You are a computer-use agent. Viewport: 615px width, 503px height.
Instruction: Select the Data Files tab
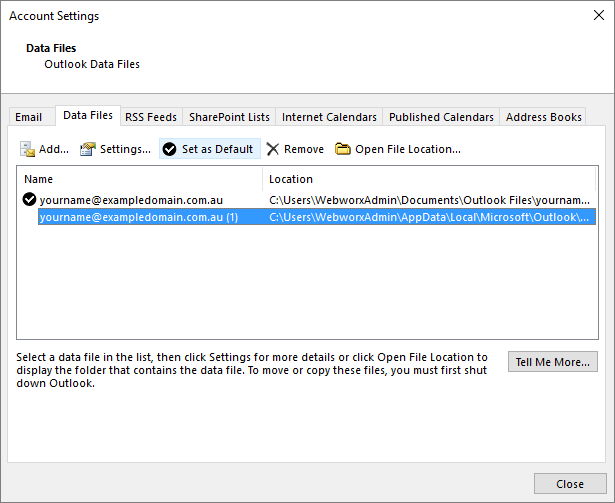(x=87, y=116)
